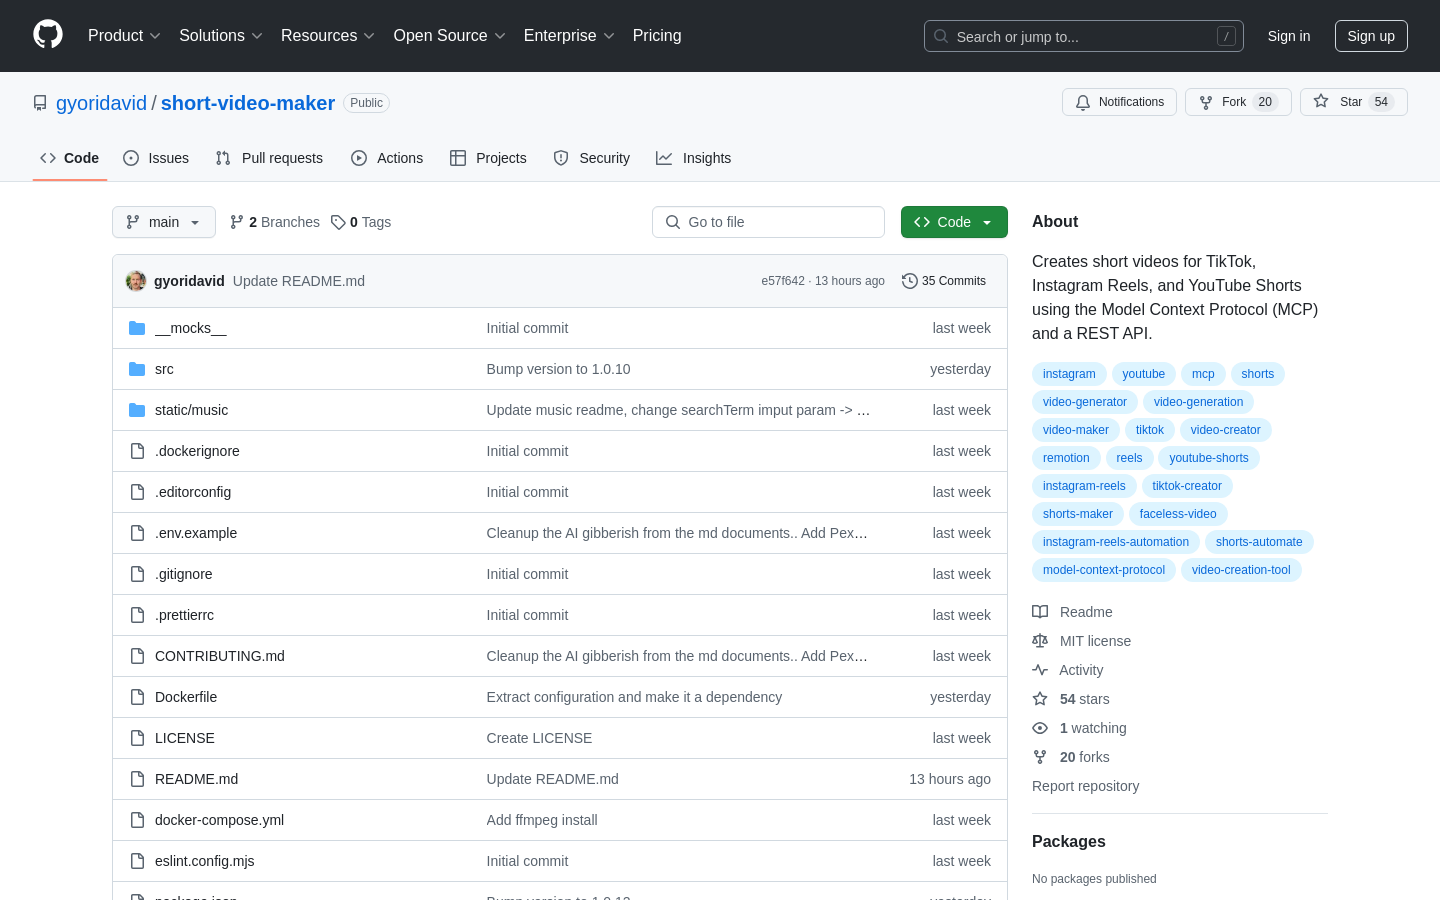The image size is (1440, 900).
Task: Open the Packages section heading
Action: (x=1068, y=842)
